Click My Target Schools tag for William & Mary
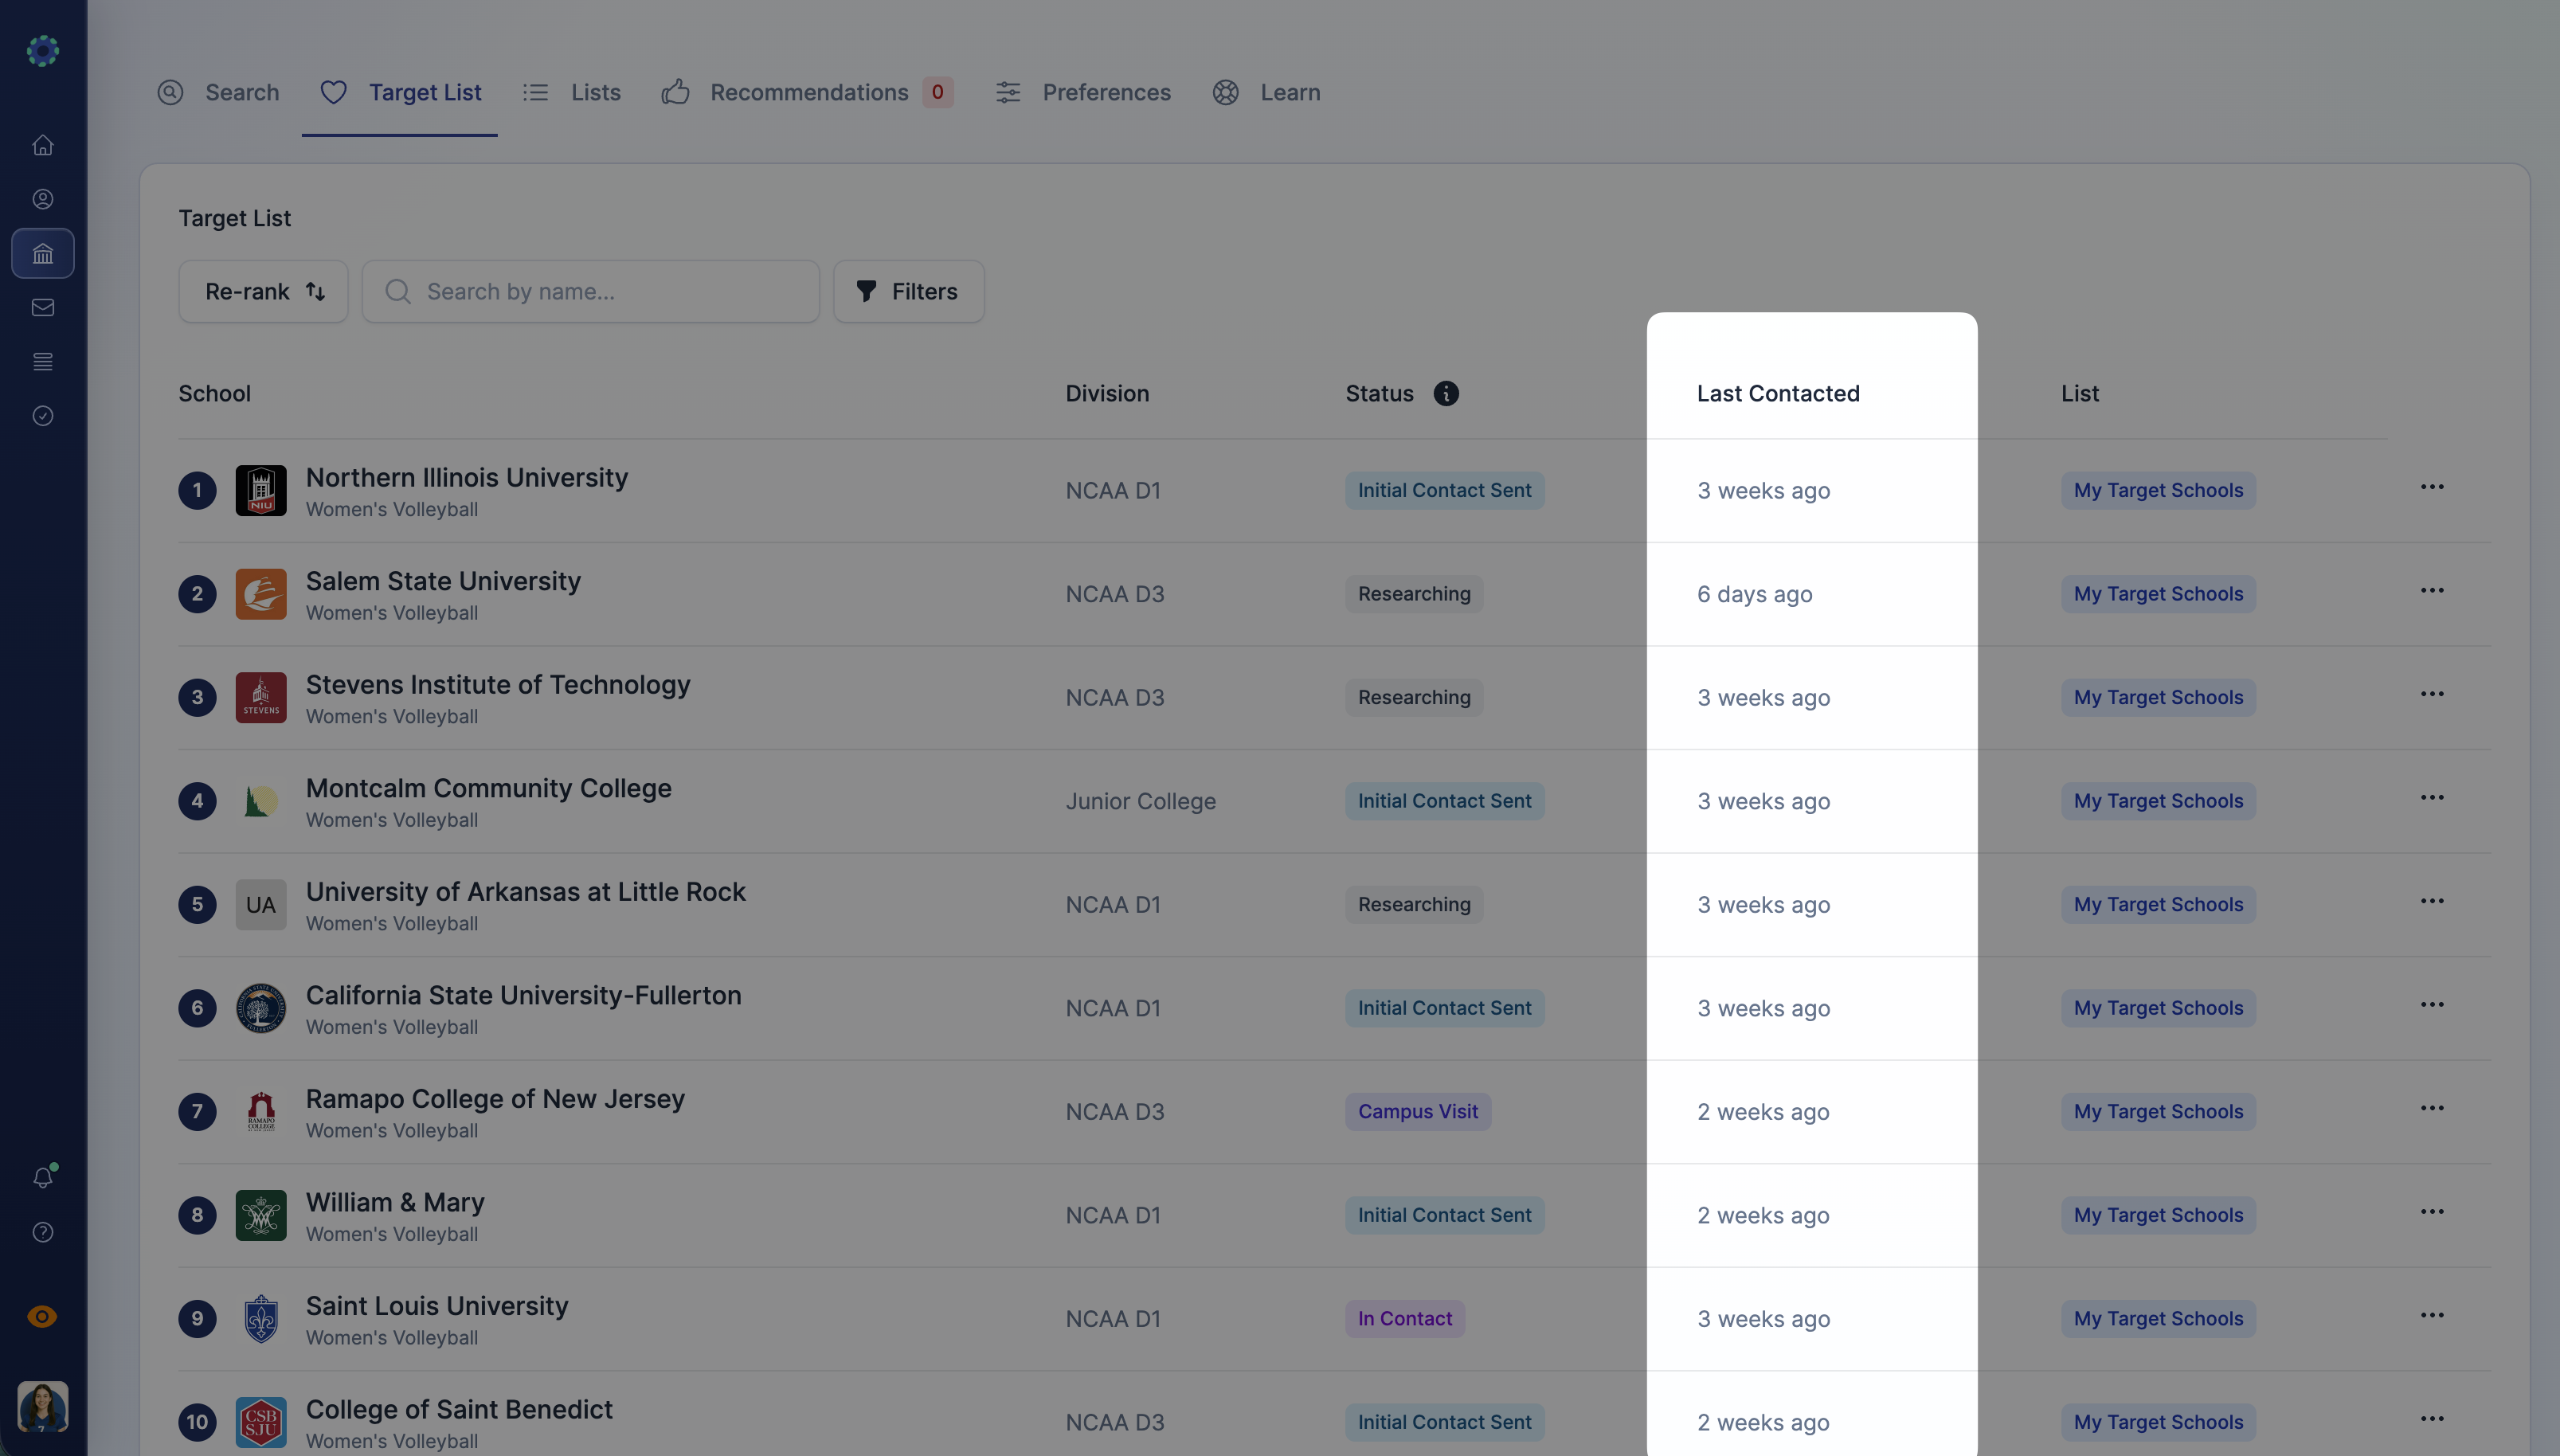The height and width of the screenshot is (1456, 2560). pyautogui.click(x=2158, y=1215)
